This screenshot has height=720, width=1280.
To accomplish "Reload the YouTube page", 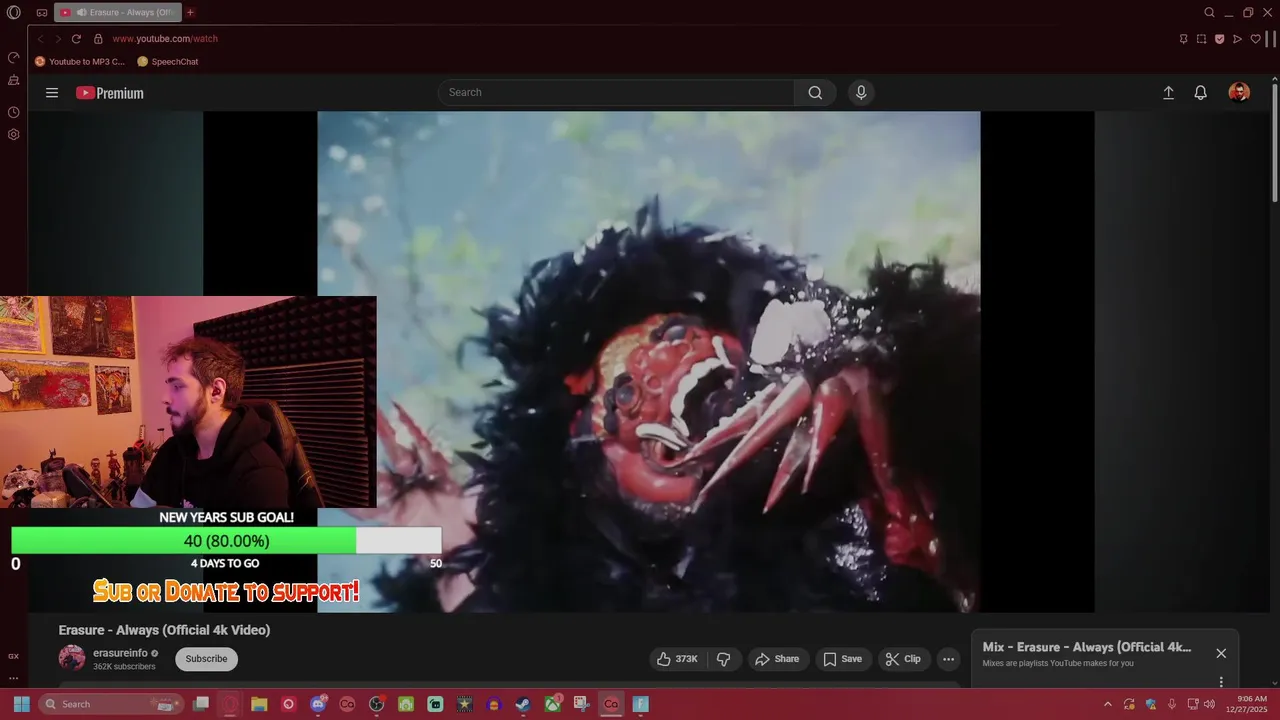I will click(x=76, y=39).
